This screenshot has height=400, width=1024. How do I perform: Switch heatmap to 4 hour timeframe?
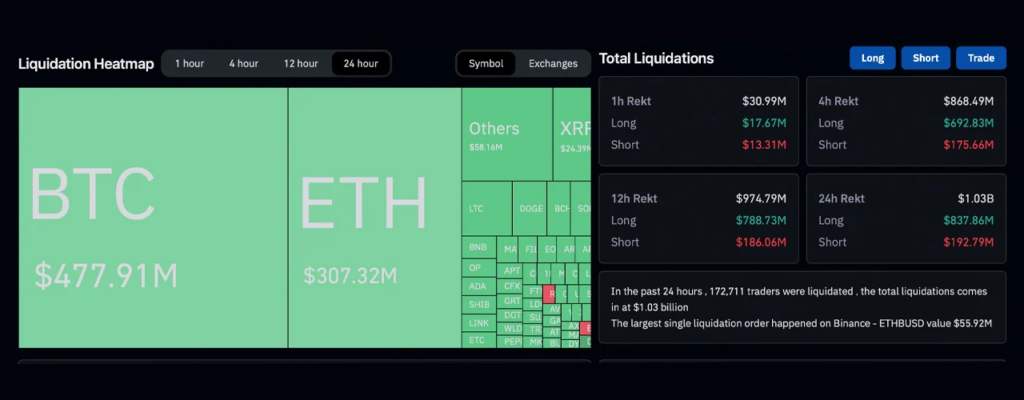[244, 63]
